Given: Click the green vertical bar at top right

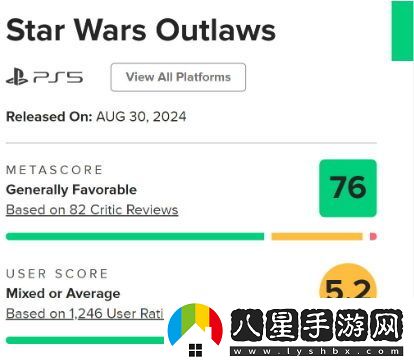Looking at the screenshot, I should [x=403, y=31].
